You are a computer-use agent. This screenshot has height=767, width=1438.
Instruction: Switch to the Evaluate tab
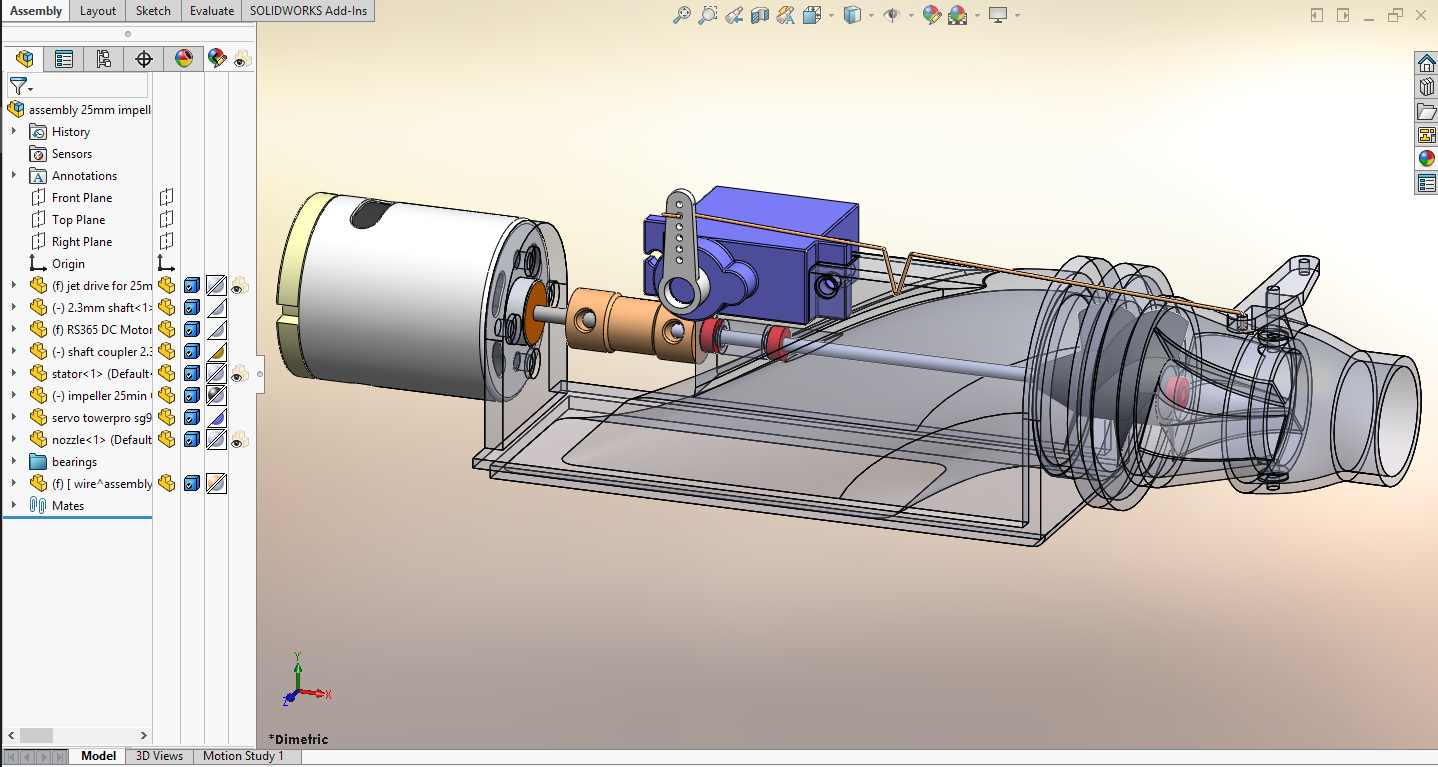pos(212,11)
